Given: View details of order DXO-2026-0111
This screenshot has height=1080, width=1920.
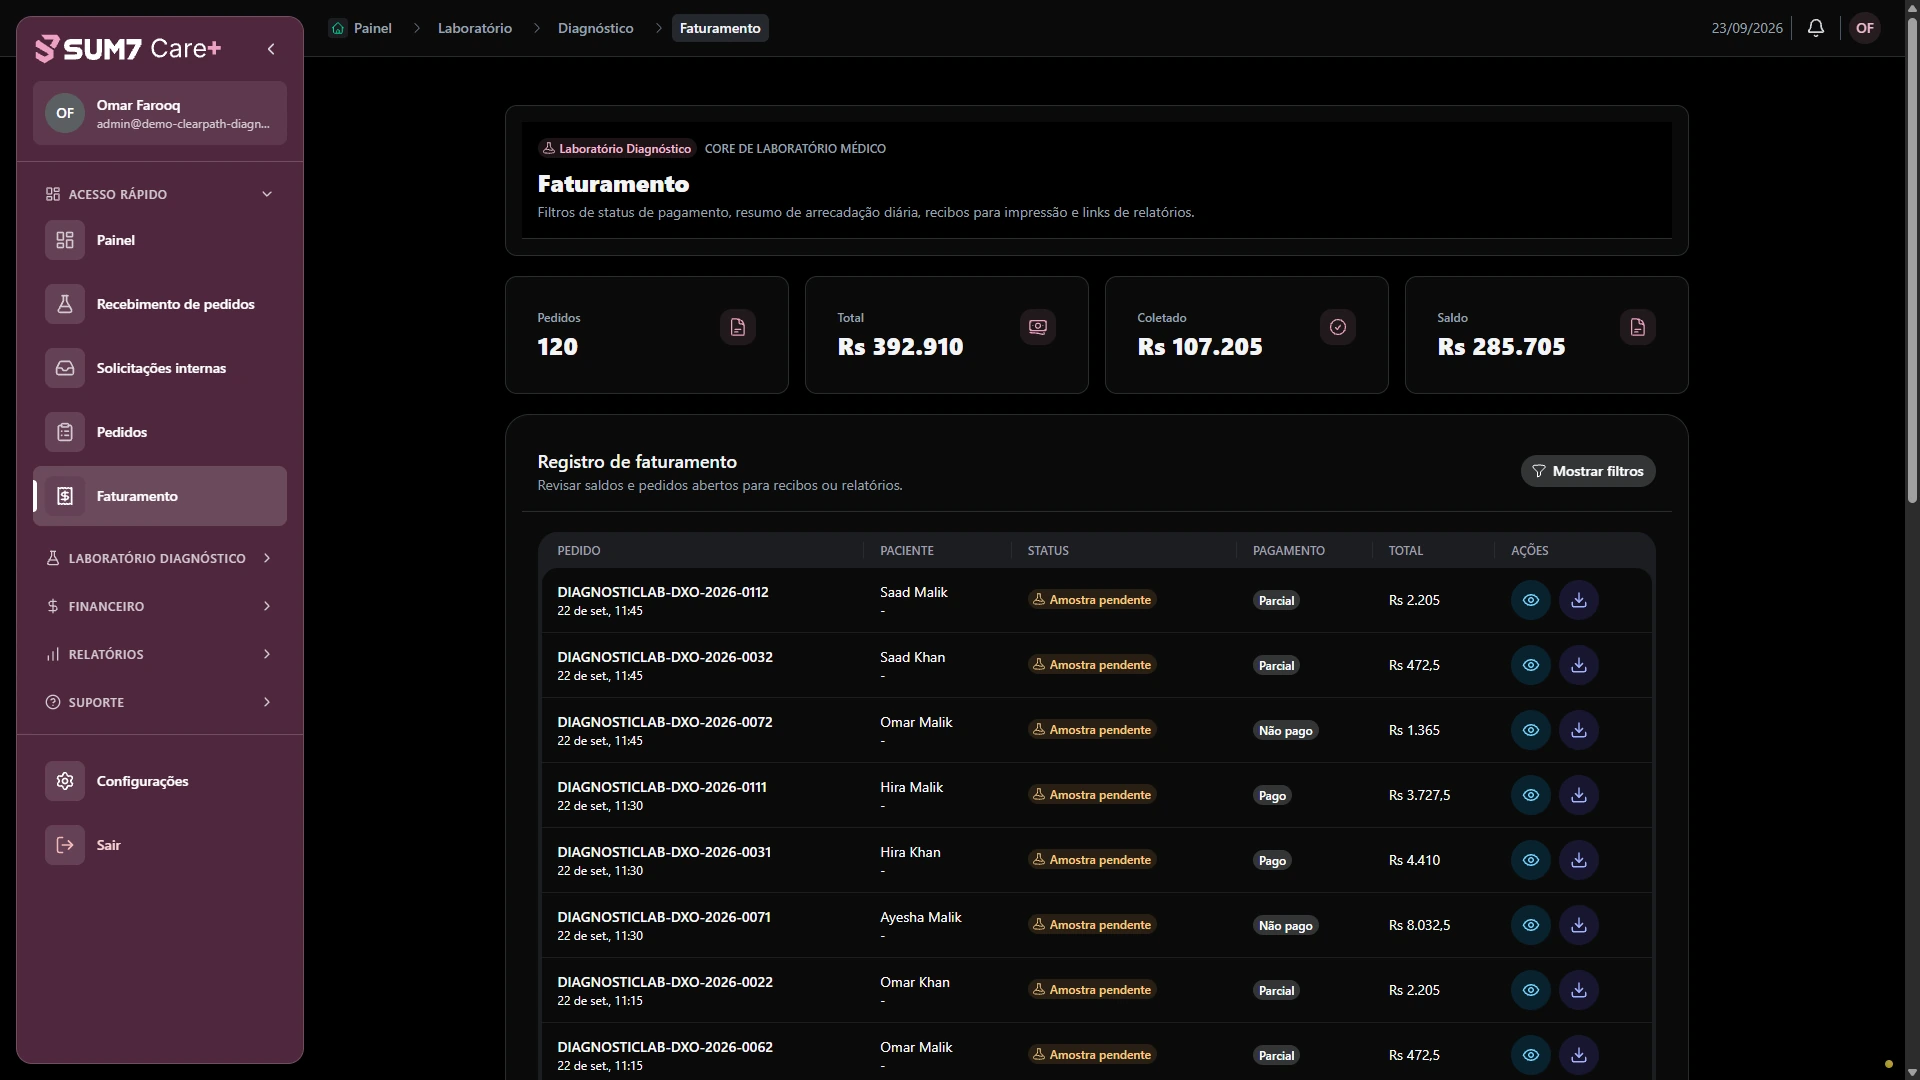Looking at the screenshot, I should click(1531, 795).
